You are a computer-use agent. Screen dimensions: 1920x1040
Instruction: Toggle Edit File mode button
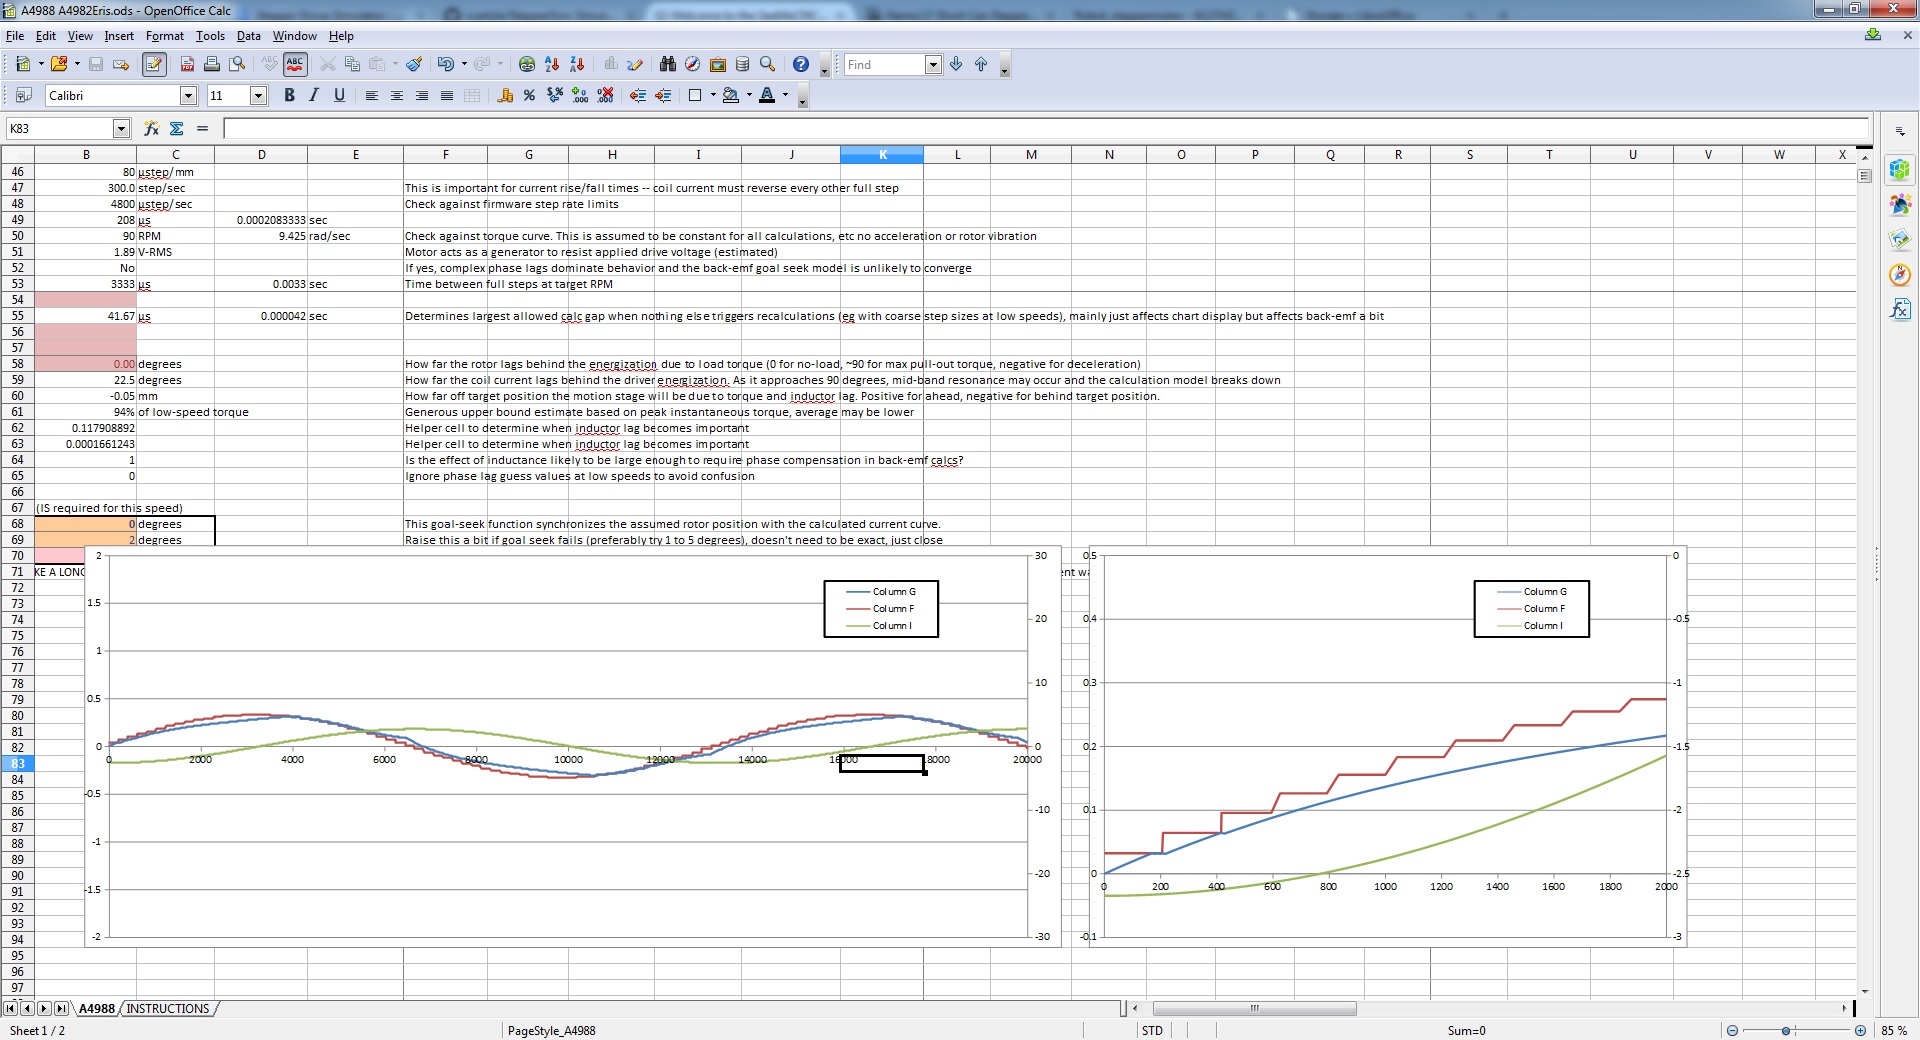click(154, 65)
